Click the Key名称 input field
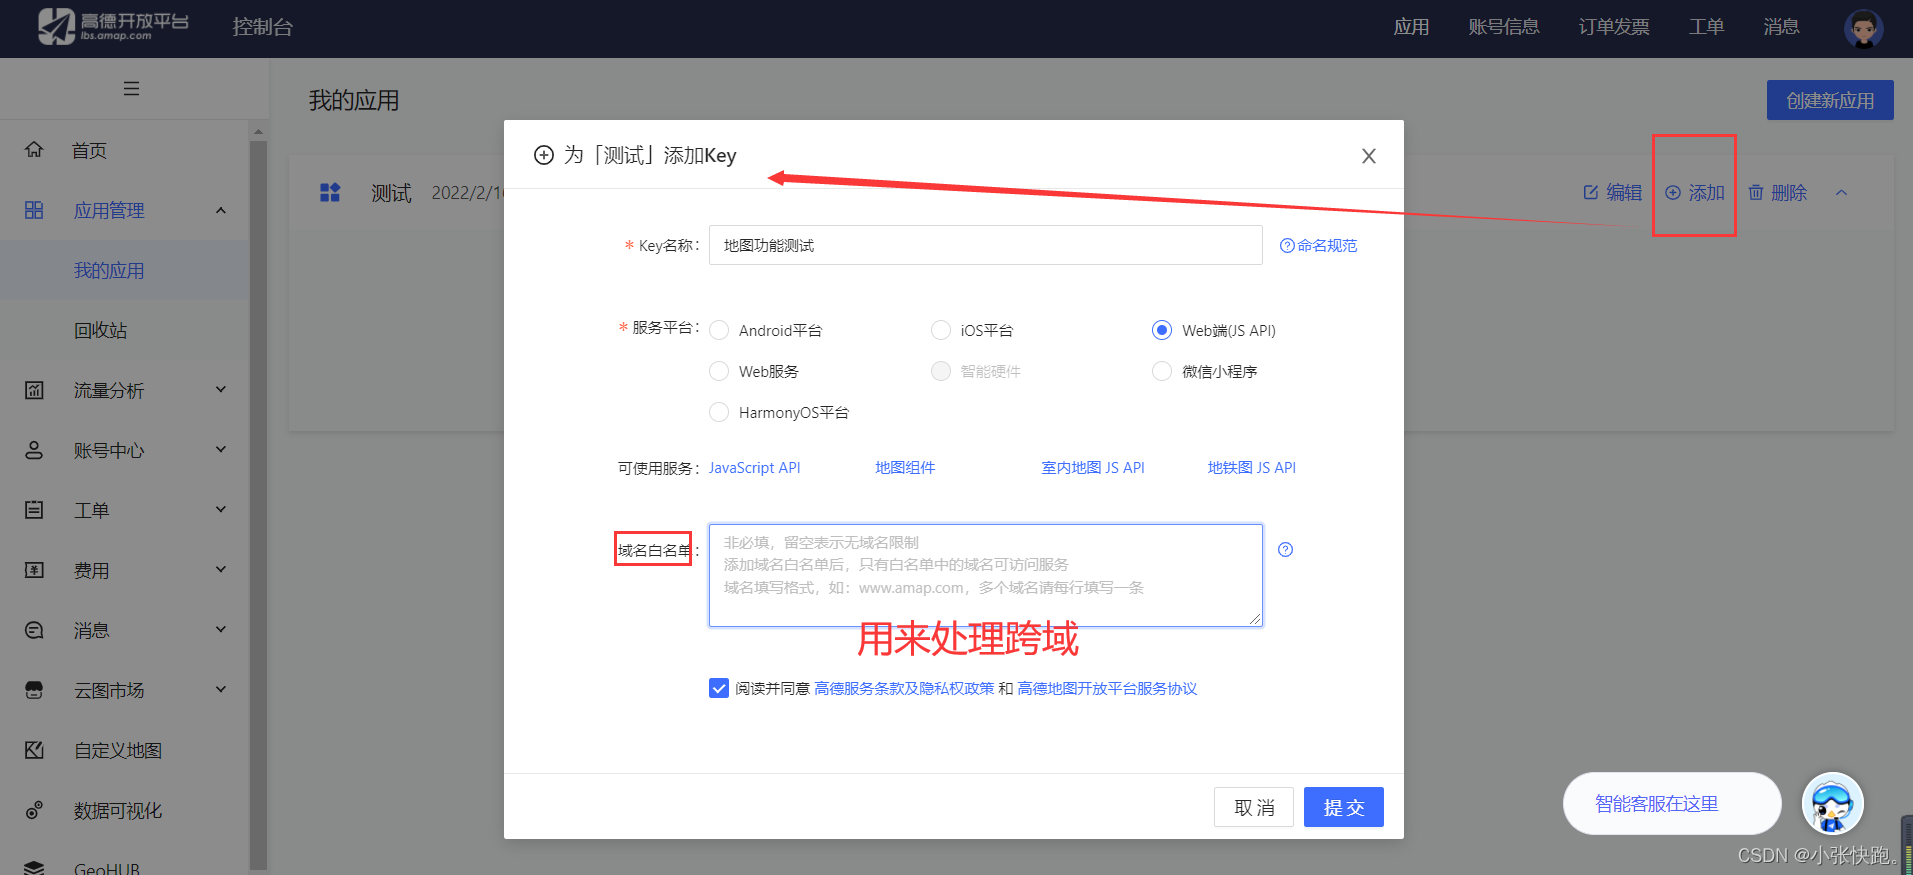This screenshot has height=875, width=1913. coord(986,245)
